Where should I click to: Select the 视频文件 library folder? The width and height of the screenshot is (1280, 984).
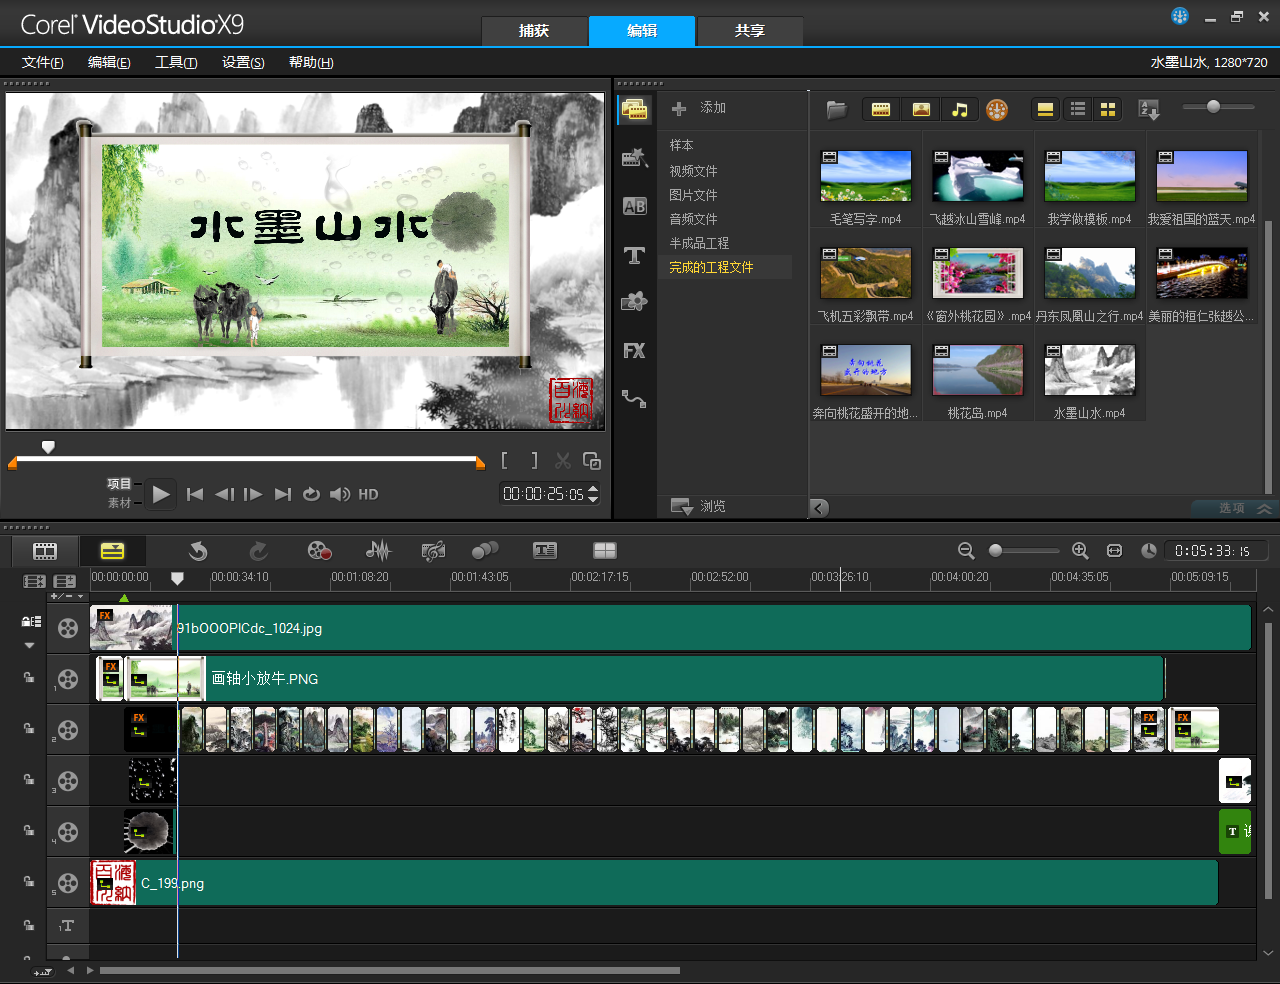click(693, 171)
